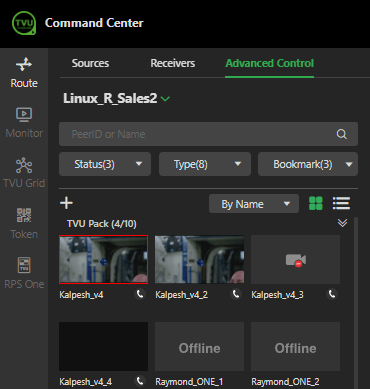Click phone icon for Kalpesh_v4_4
Image resolution: width=370 pixels, height=389 pixels.
(x=140, y=381)
